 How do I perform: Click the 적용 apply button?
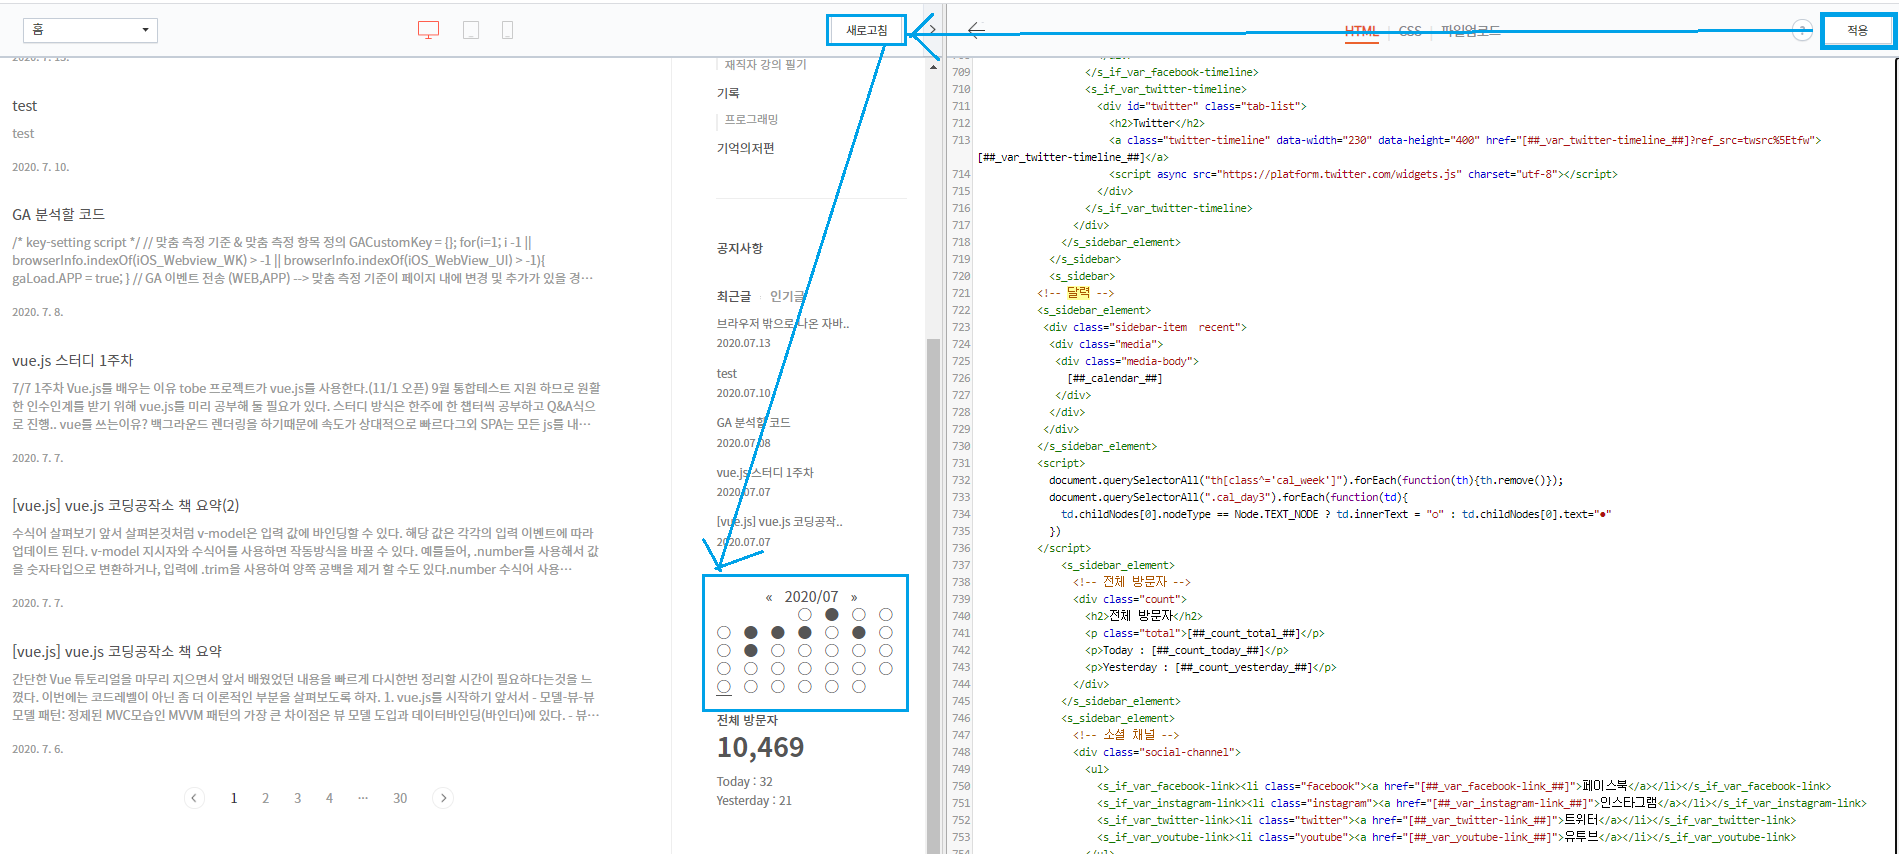(1857, 30)
